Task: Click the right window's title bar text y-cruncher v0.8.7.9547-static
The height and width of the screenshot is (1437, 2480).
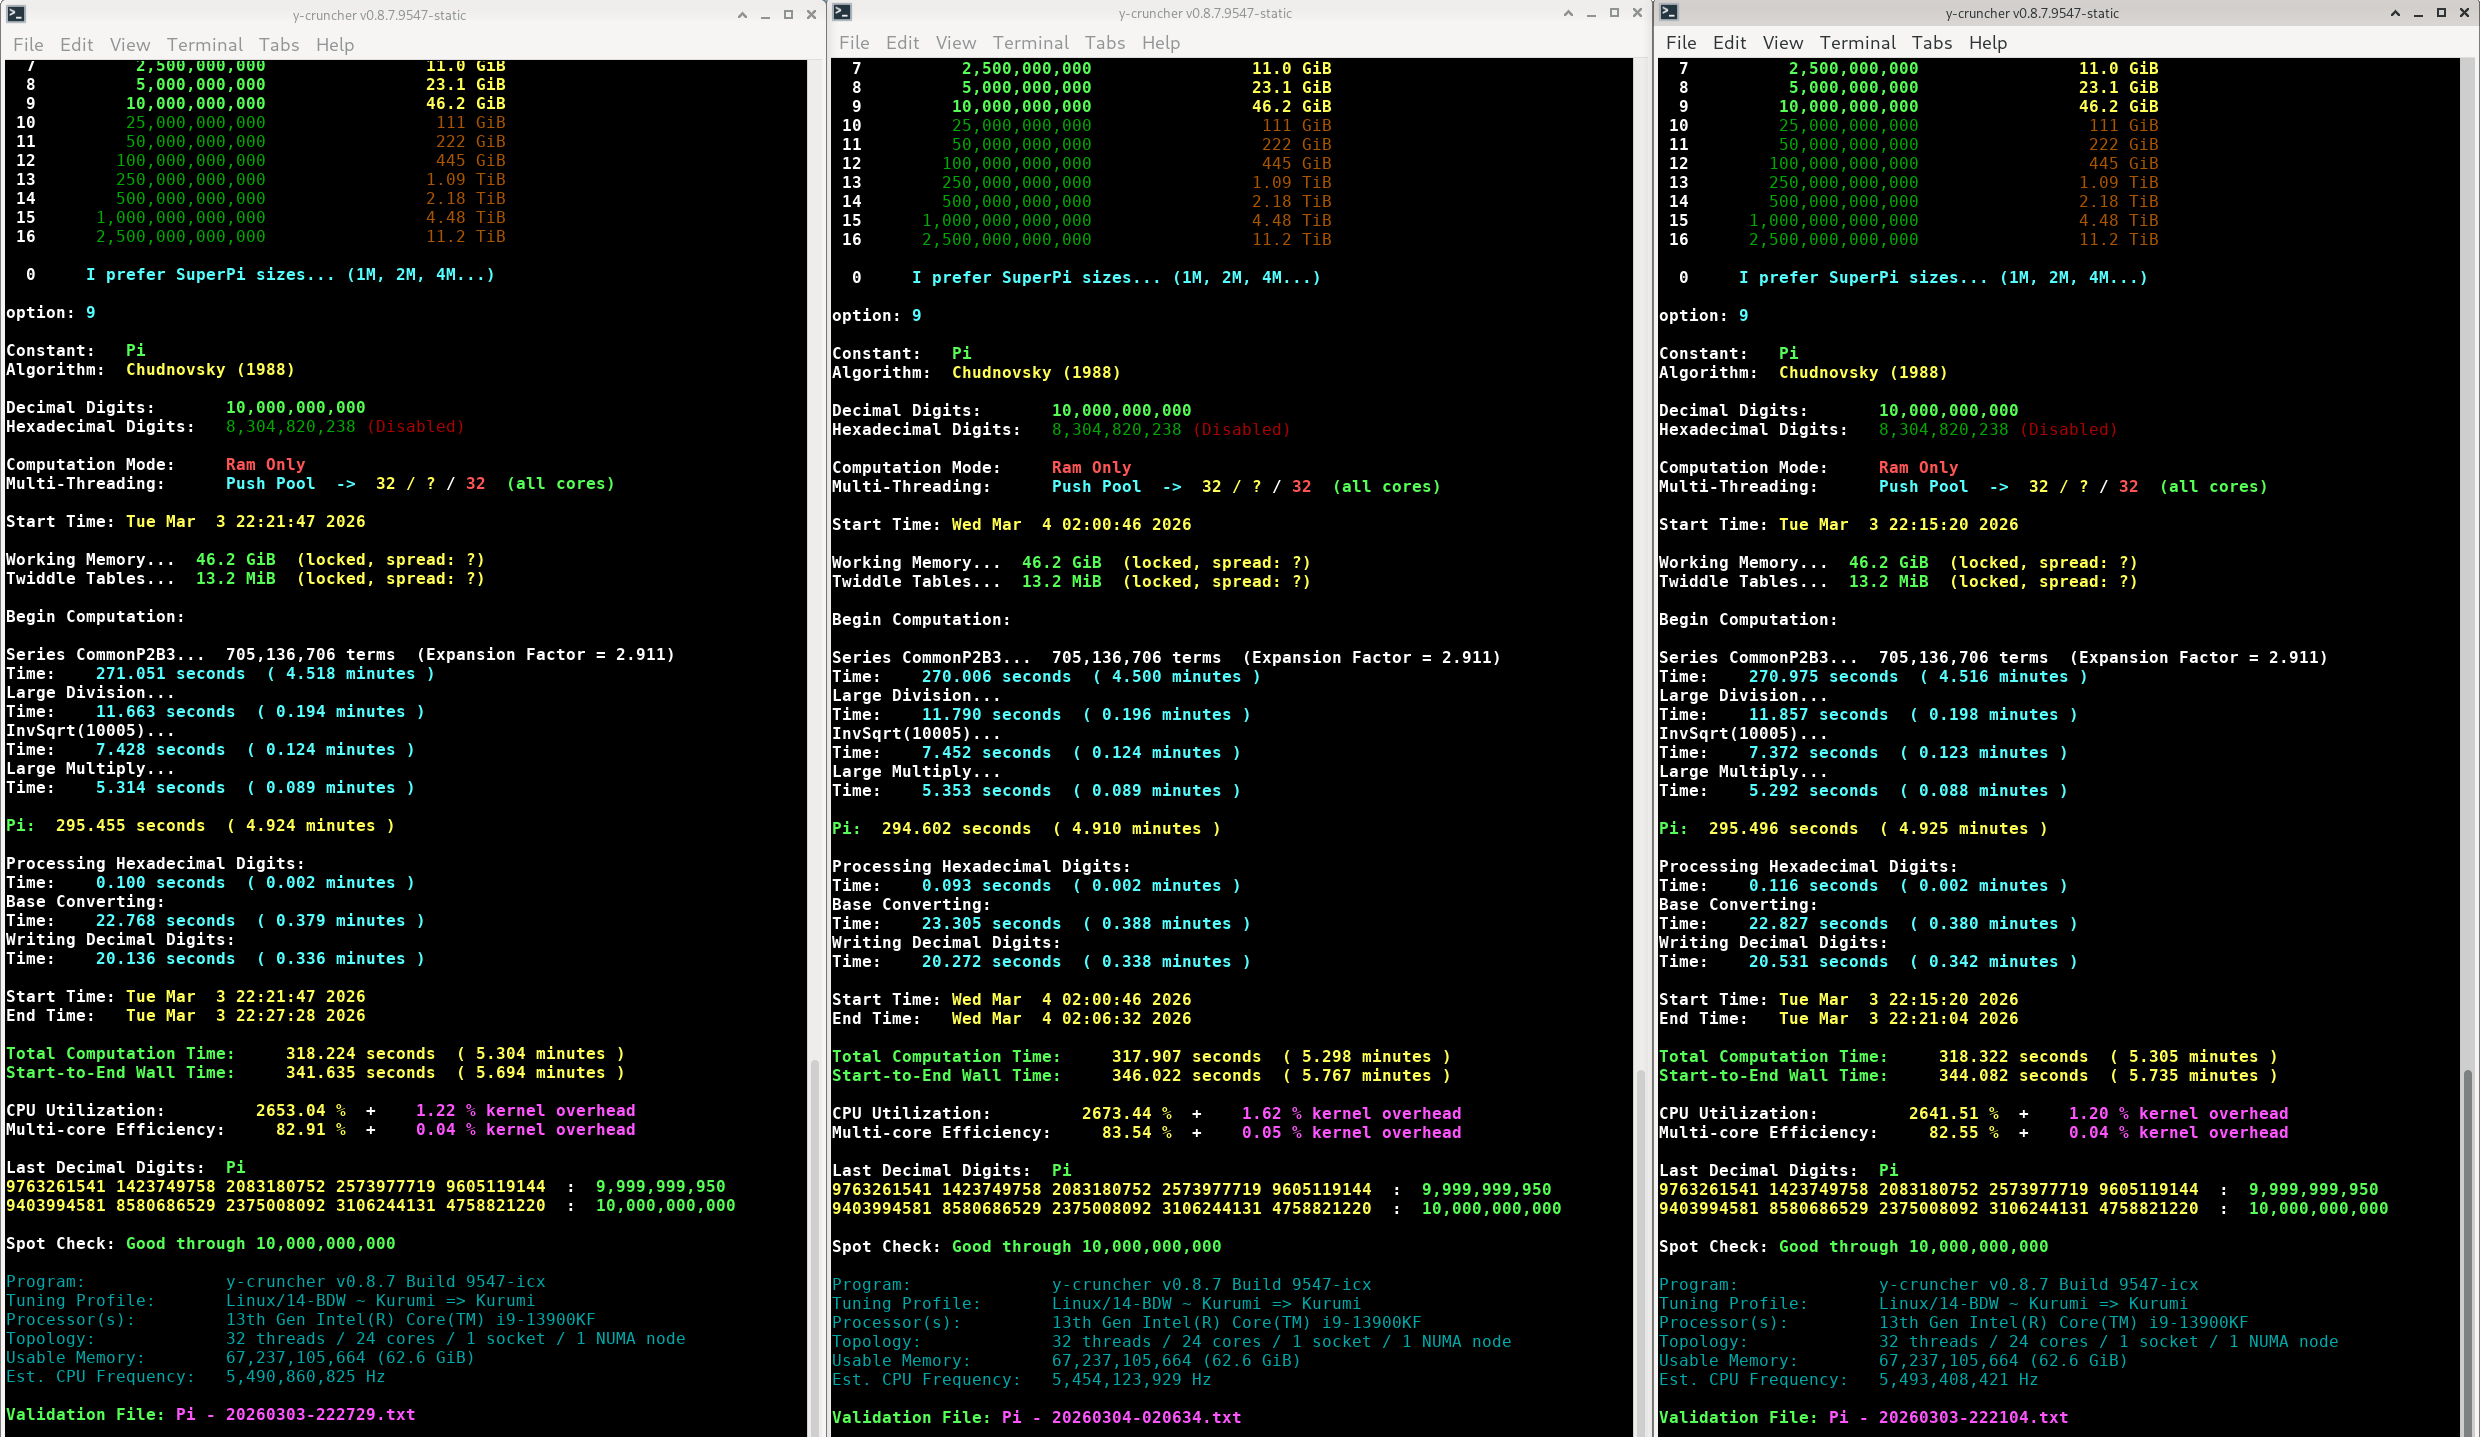Action: click(x=2031, y=13)
